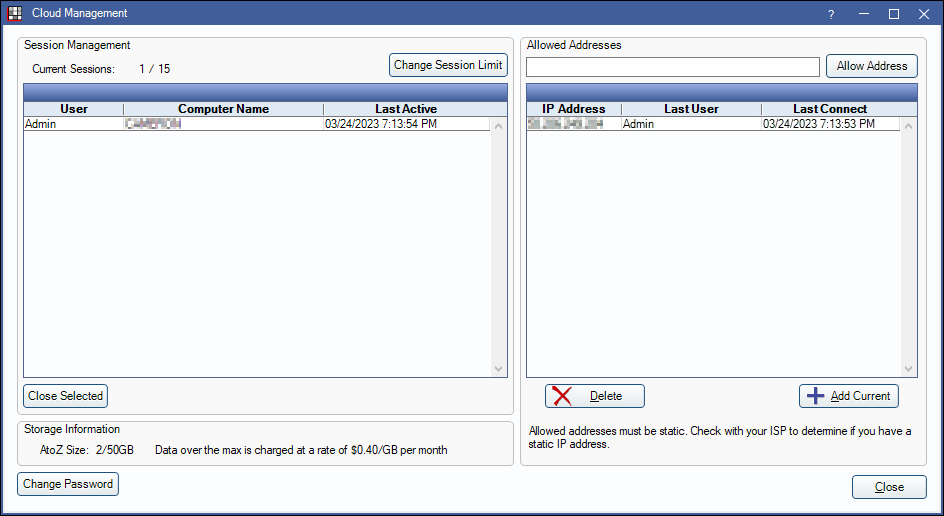This screenshot has width=944, height=516.
Task: Open the help question mark in title bar
Action: pyautogui.click(x=830, y=14)
